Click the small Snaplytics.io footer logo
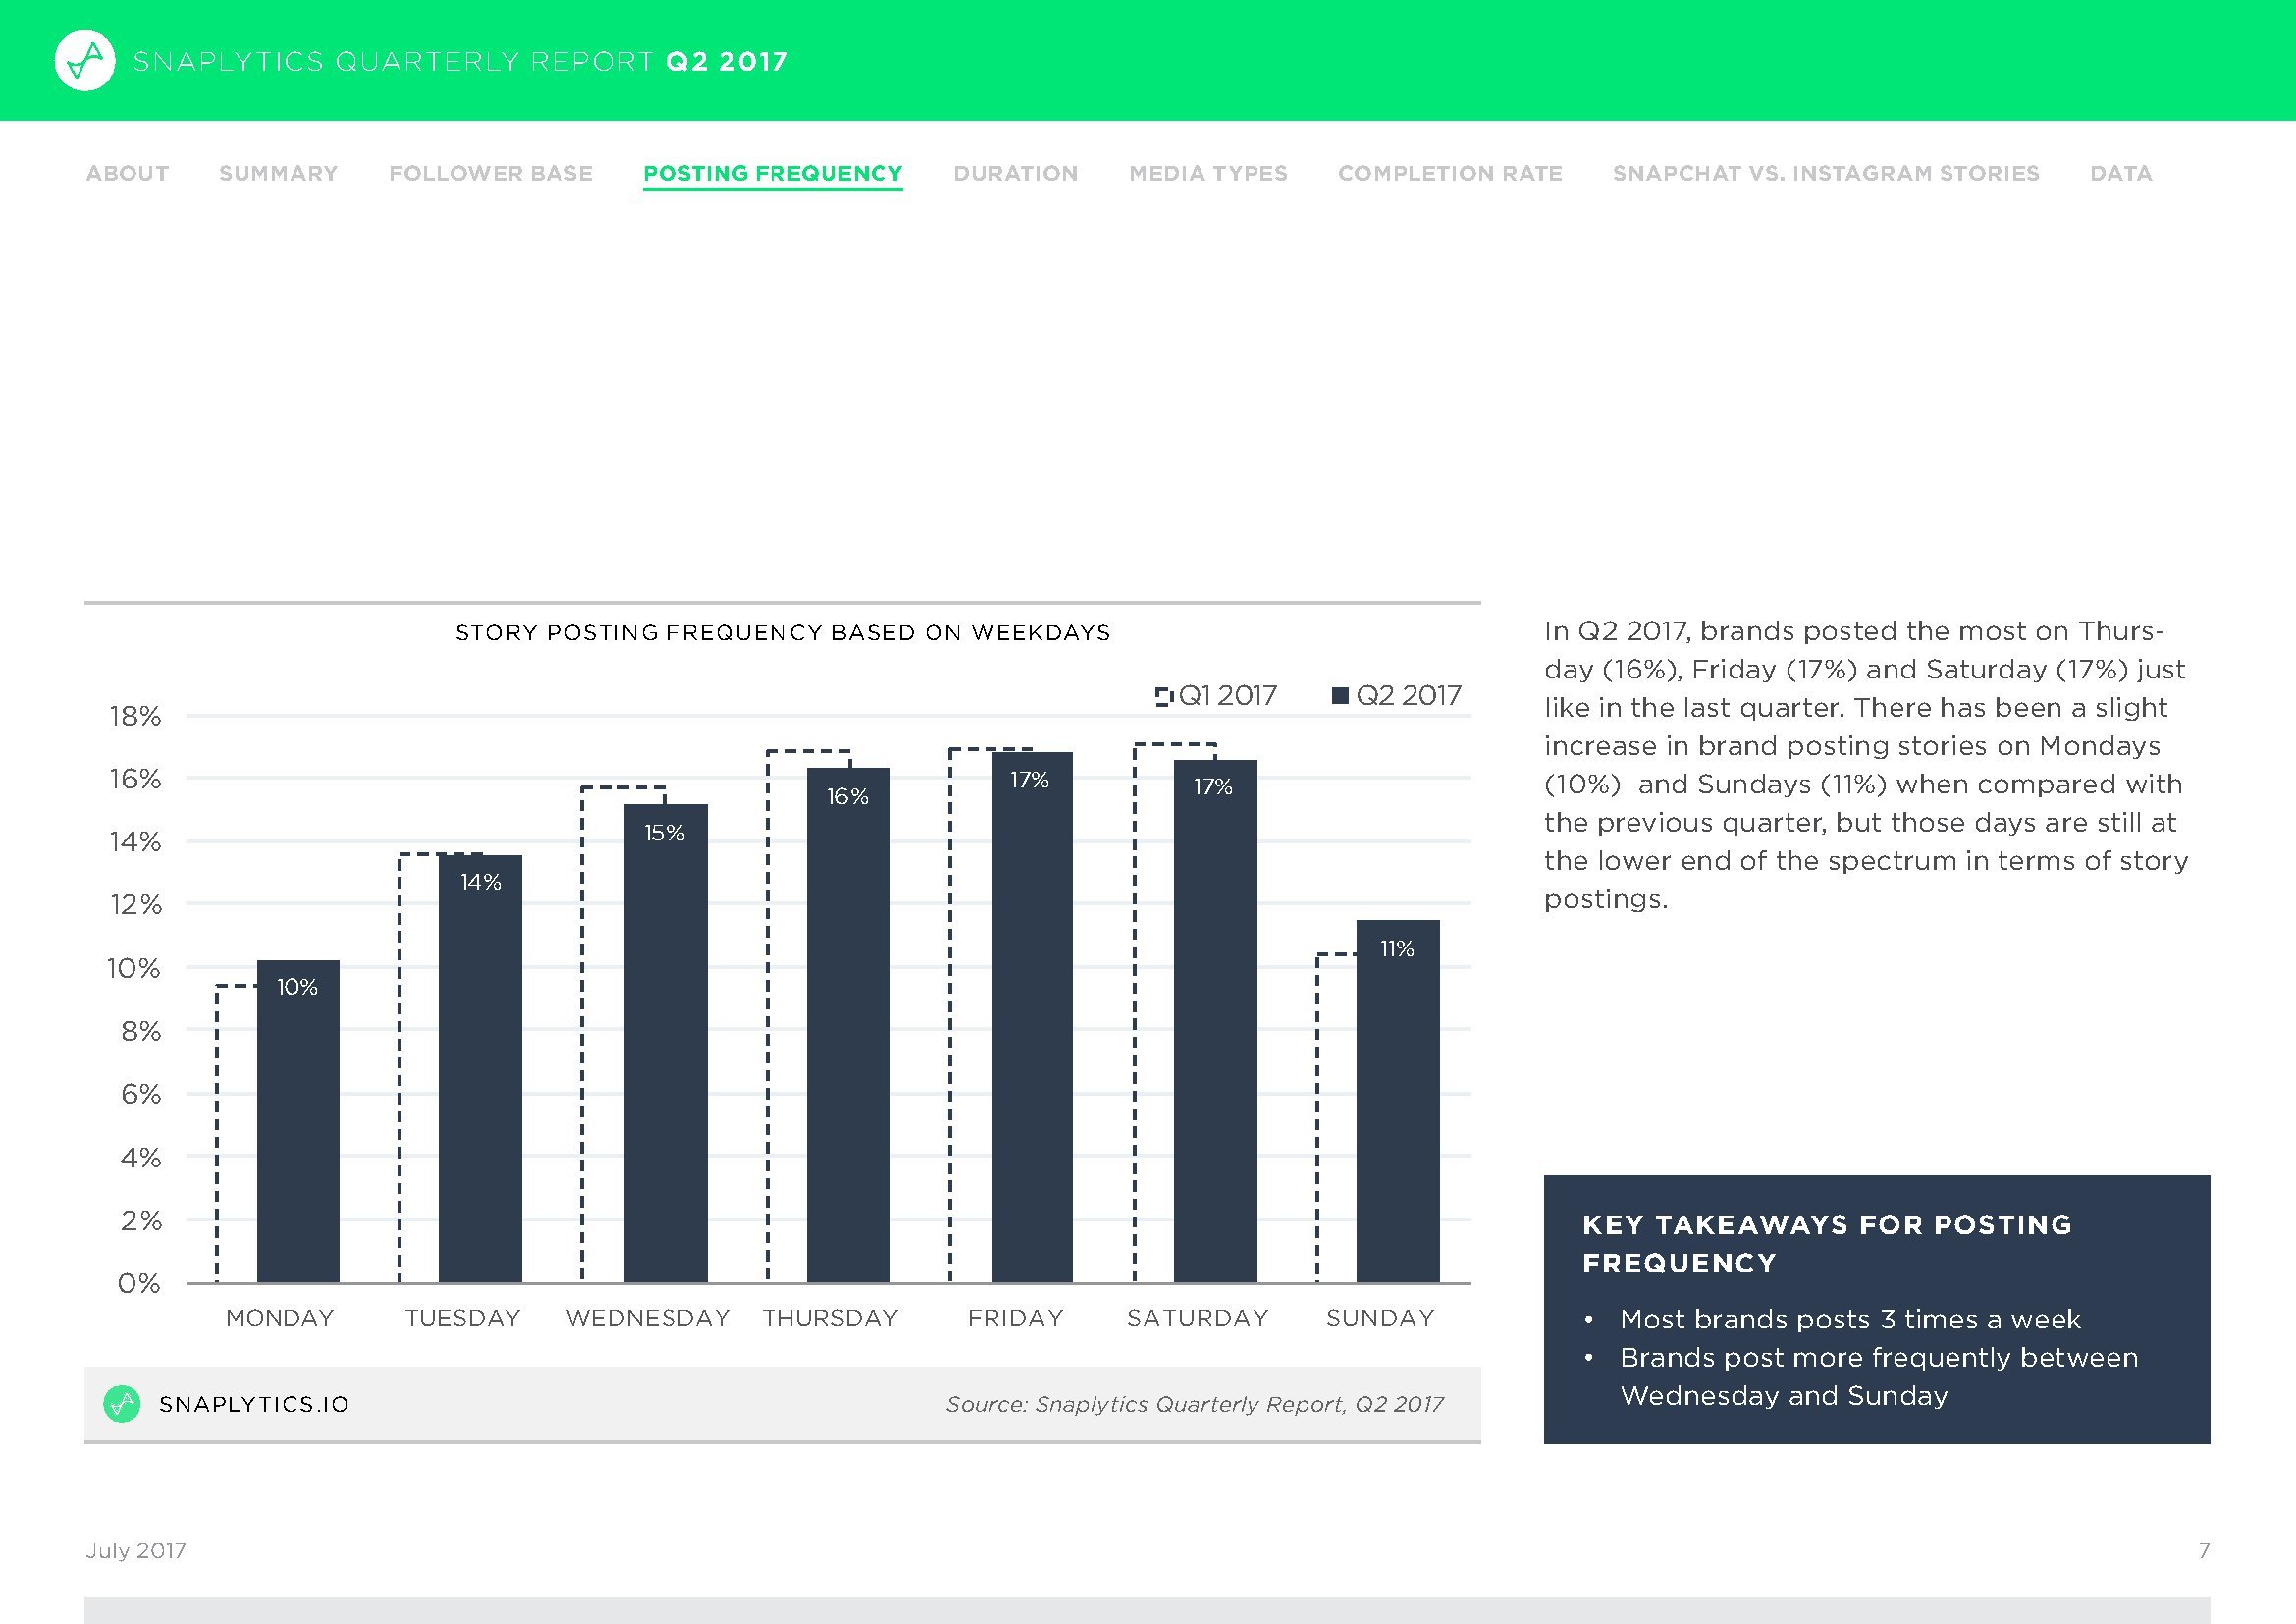The width and height of the screenshot is (2296, 1624). [122, 1404]
